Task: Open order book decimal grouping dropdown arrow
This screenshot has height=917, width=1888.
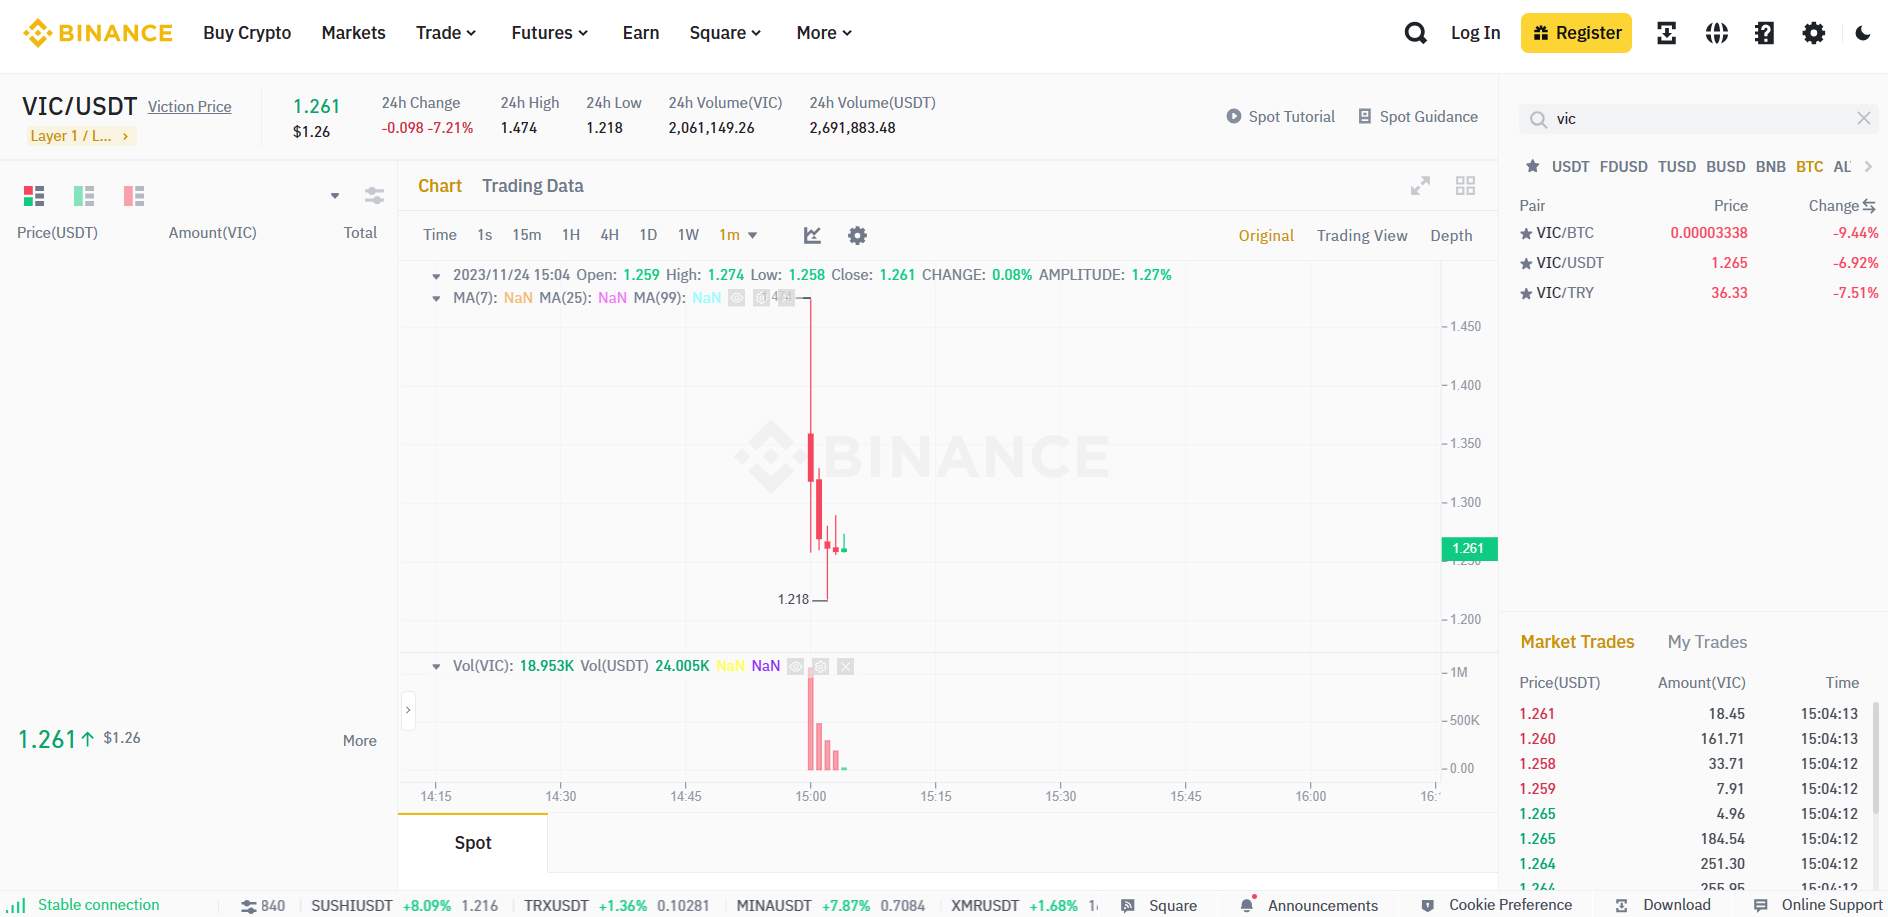Action: pyautogui.click(x=335, y=196)
